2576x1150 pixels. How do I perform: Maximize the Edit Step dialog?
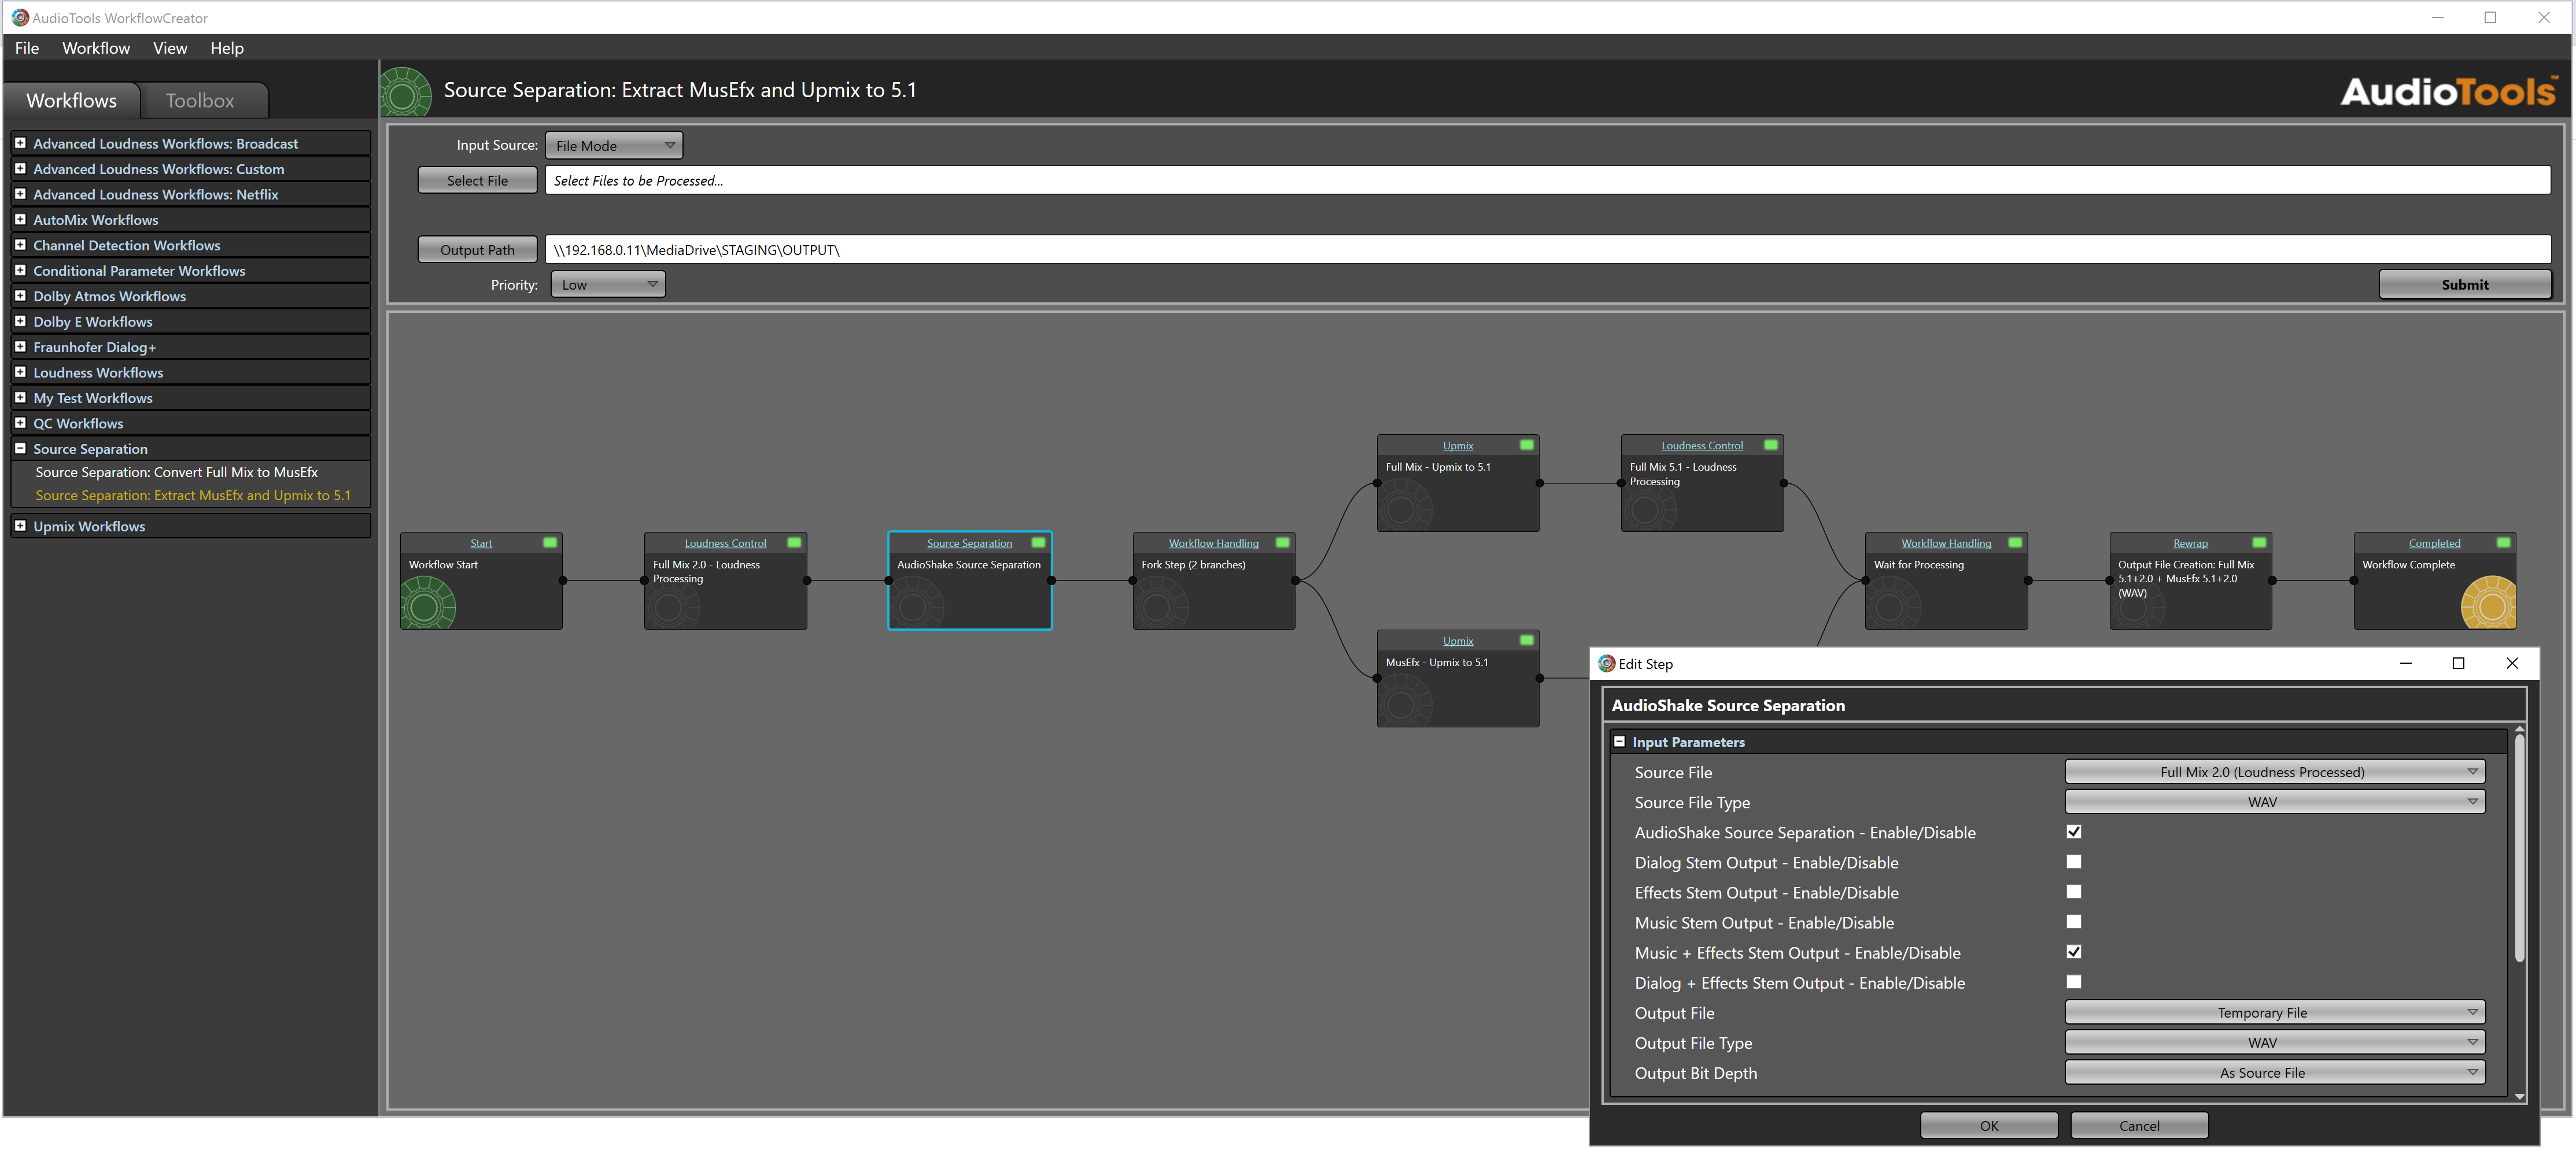point(2458,664)
